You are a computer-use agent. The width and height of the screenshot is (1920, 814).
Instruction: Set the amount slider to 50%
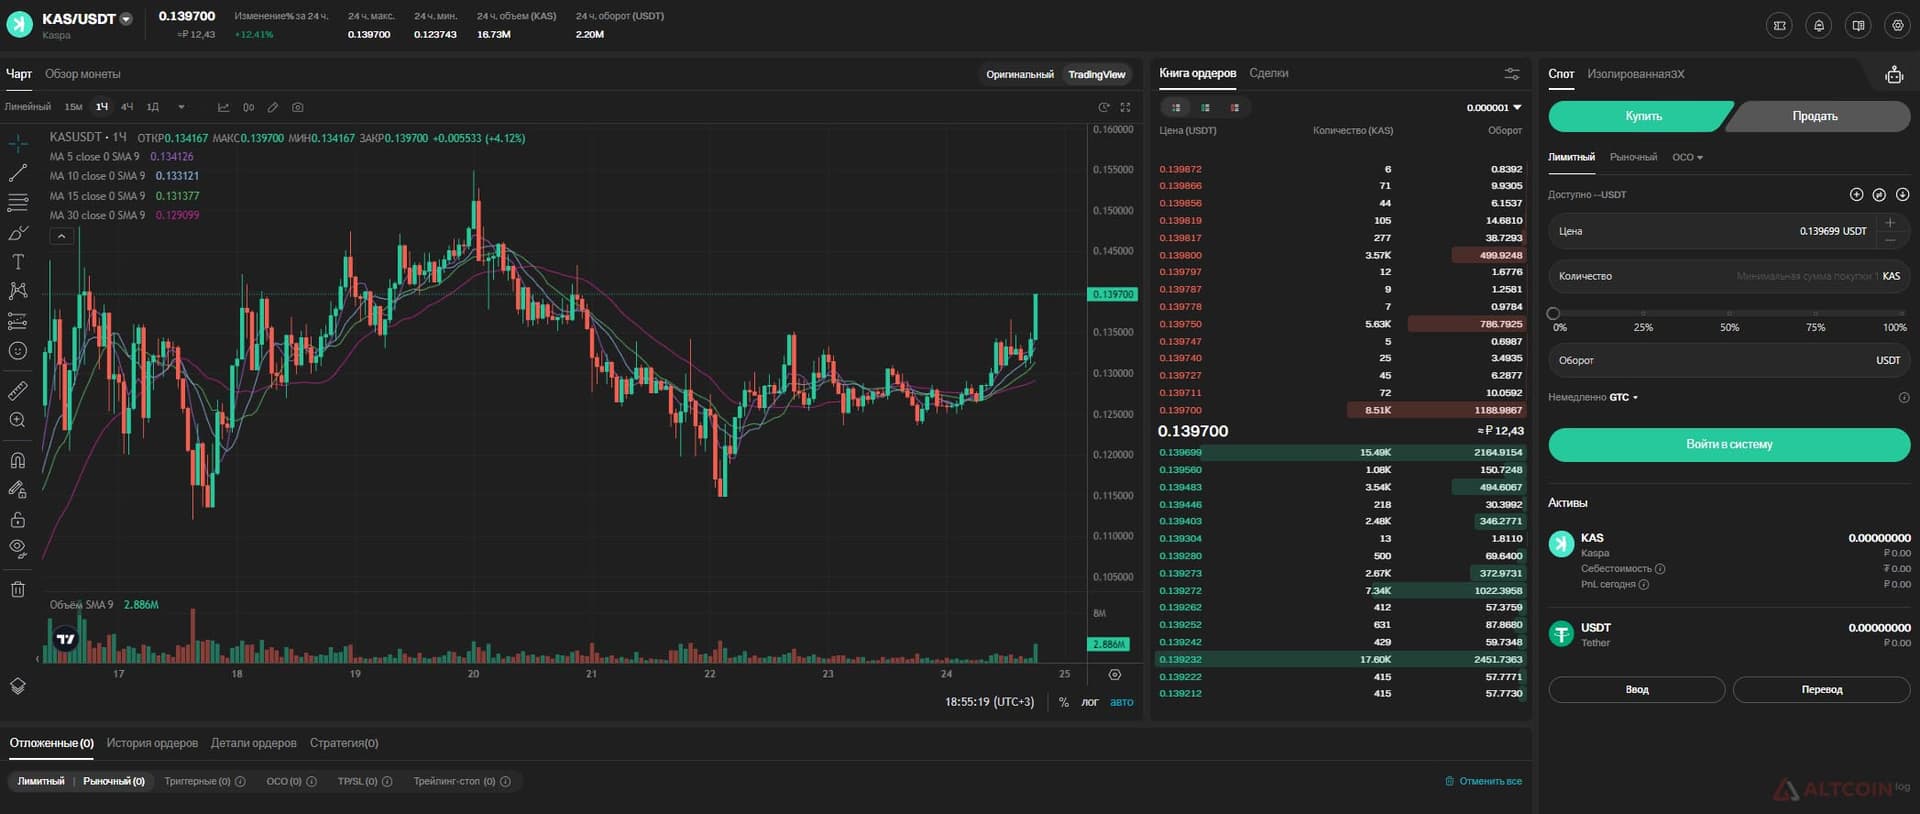[1729, 314]
